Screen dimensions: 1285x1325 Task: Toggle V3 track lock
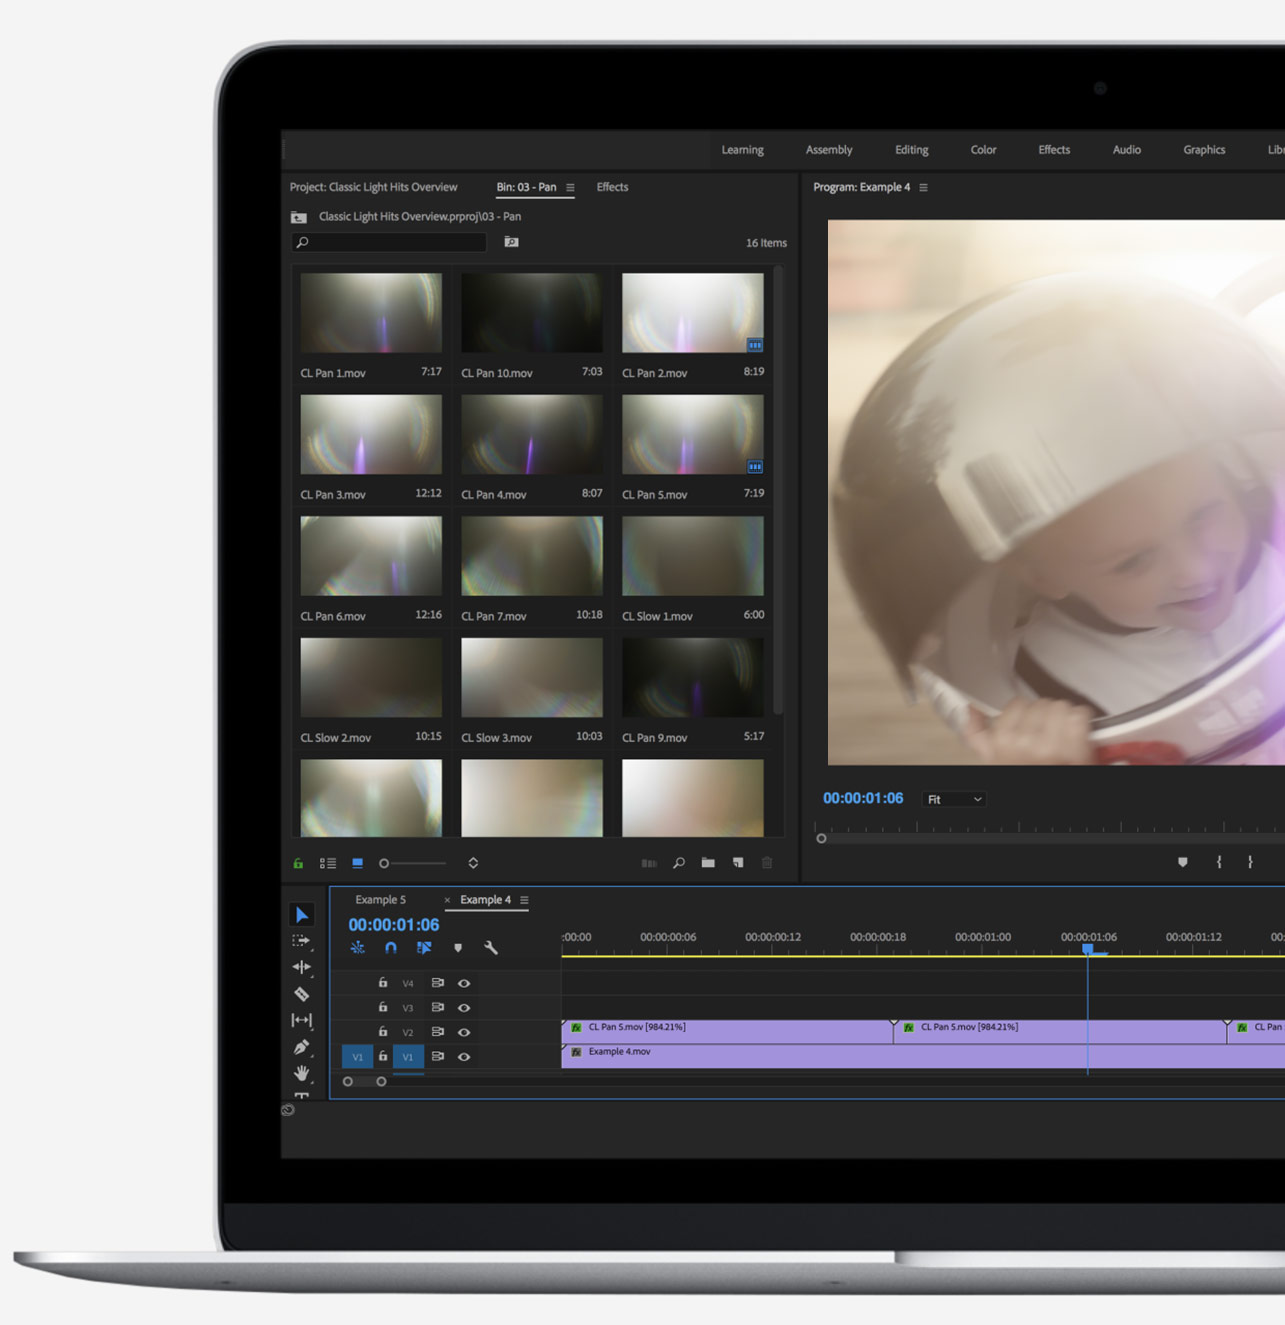(x=382, y=1007)
